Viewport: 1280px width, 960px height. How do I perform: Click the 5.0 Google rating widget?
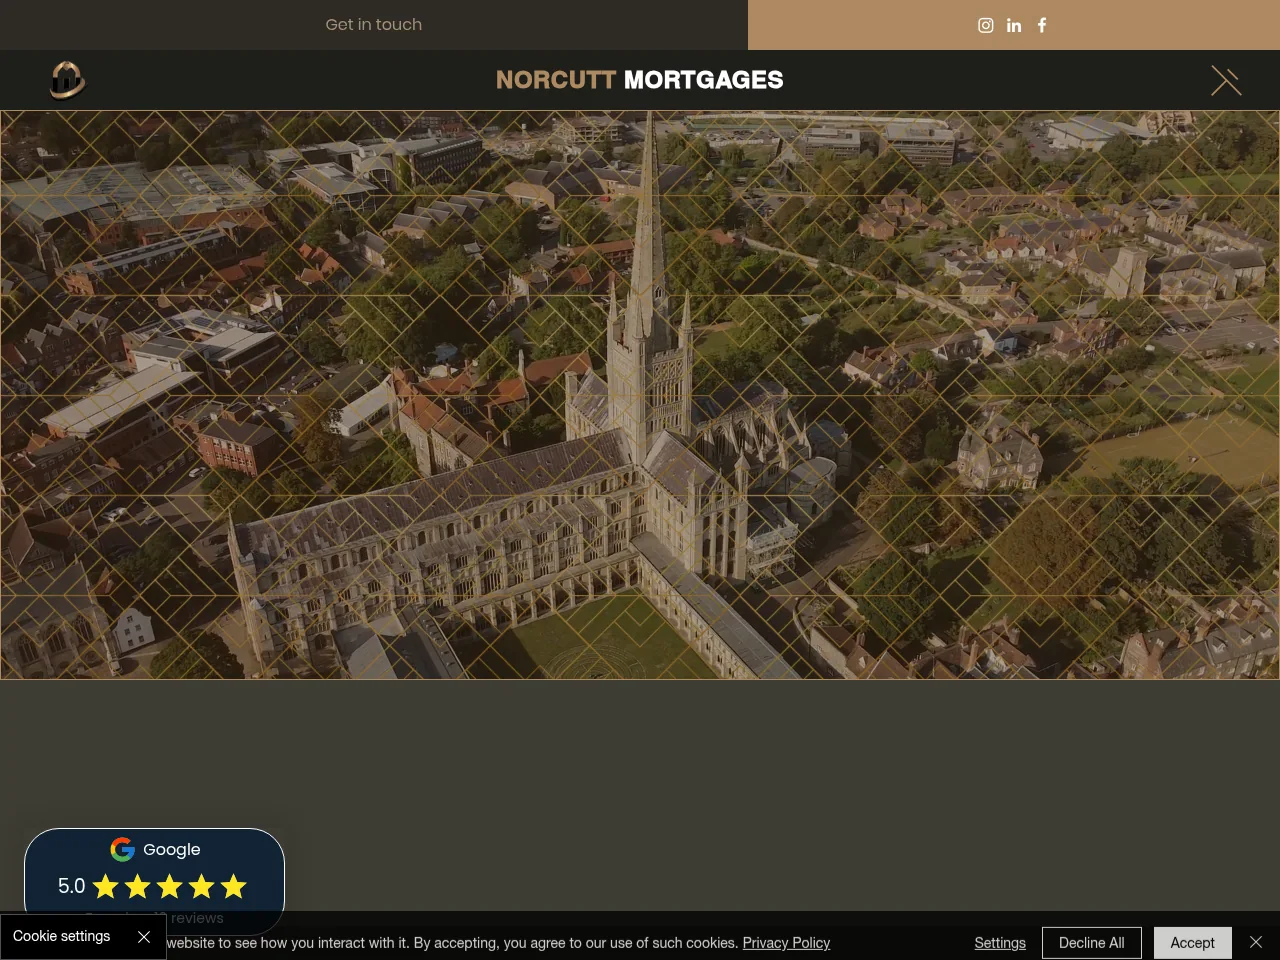155,880
